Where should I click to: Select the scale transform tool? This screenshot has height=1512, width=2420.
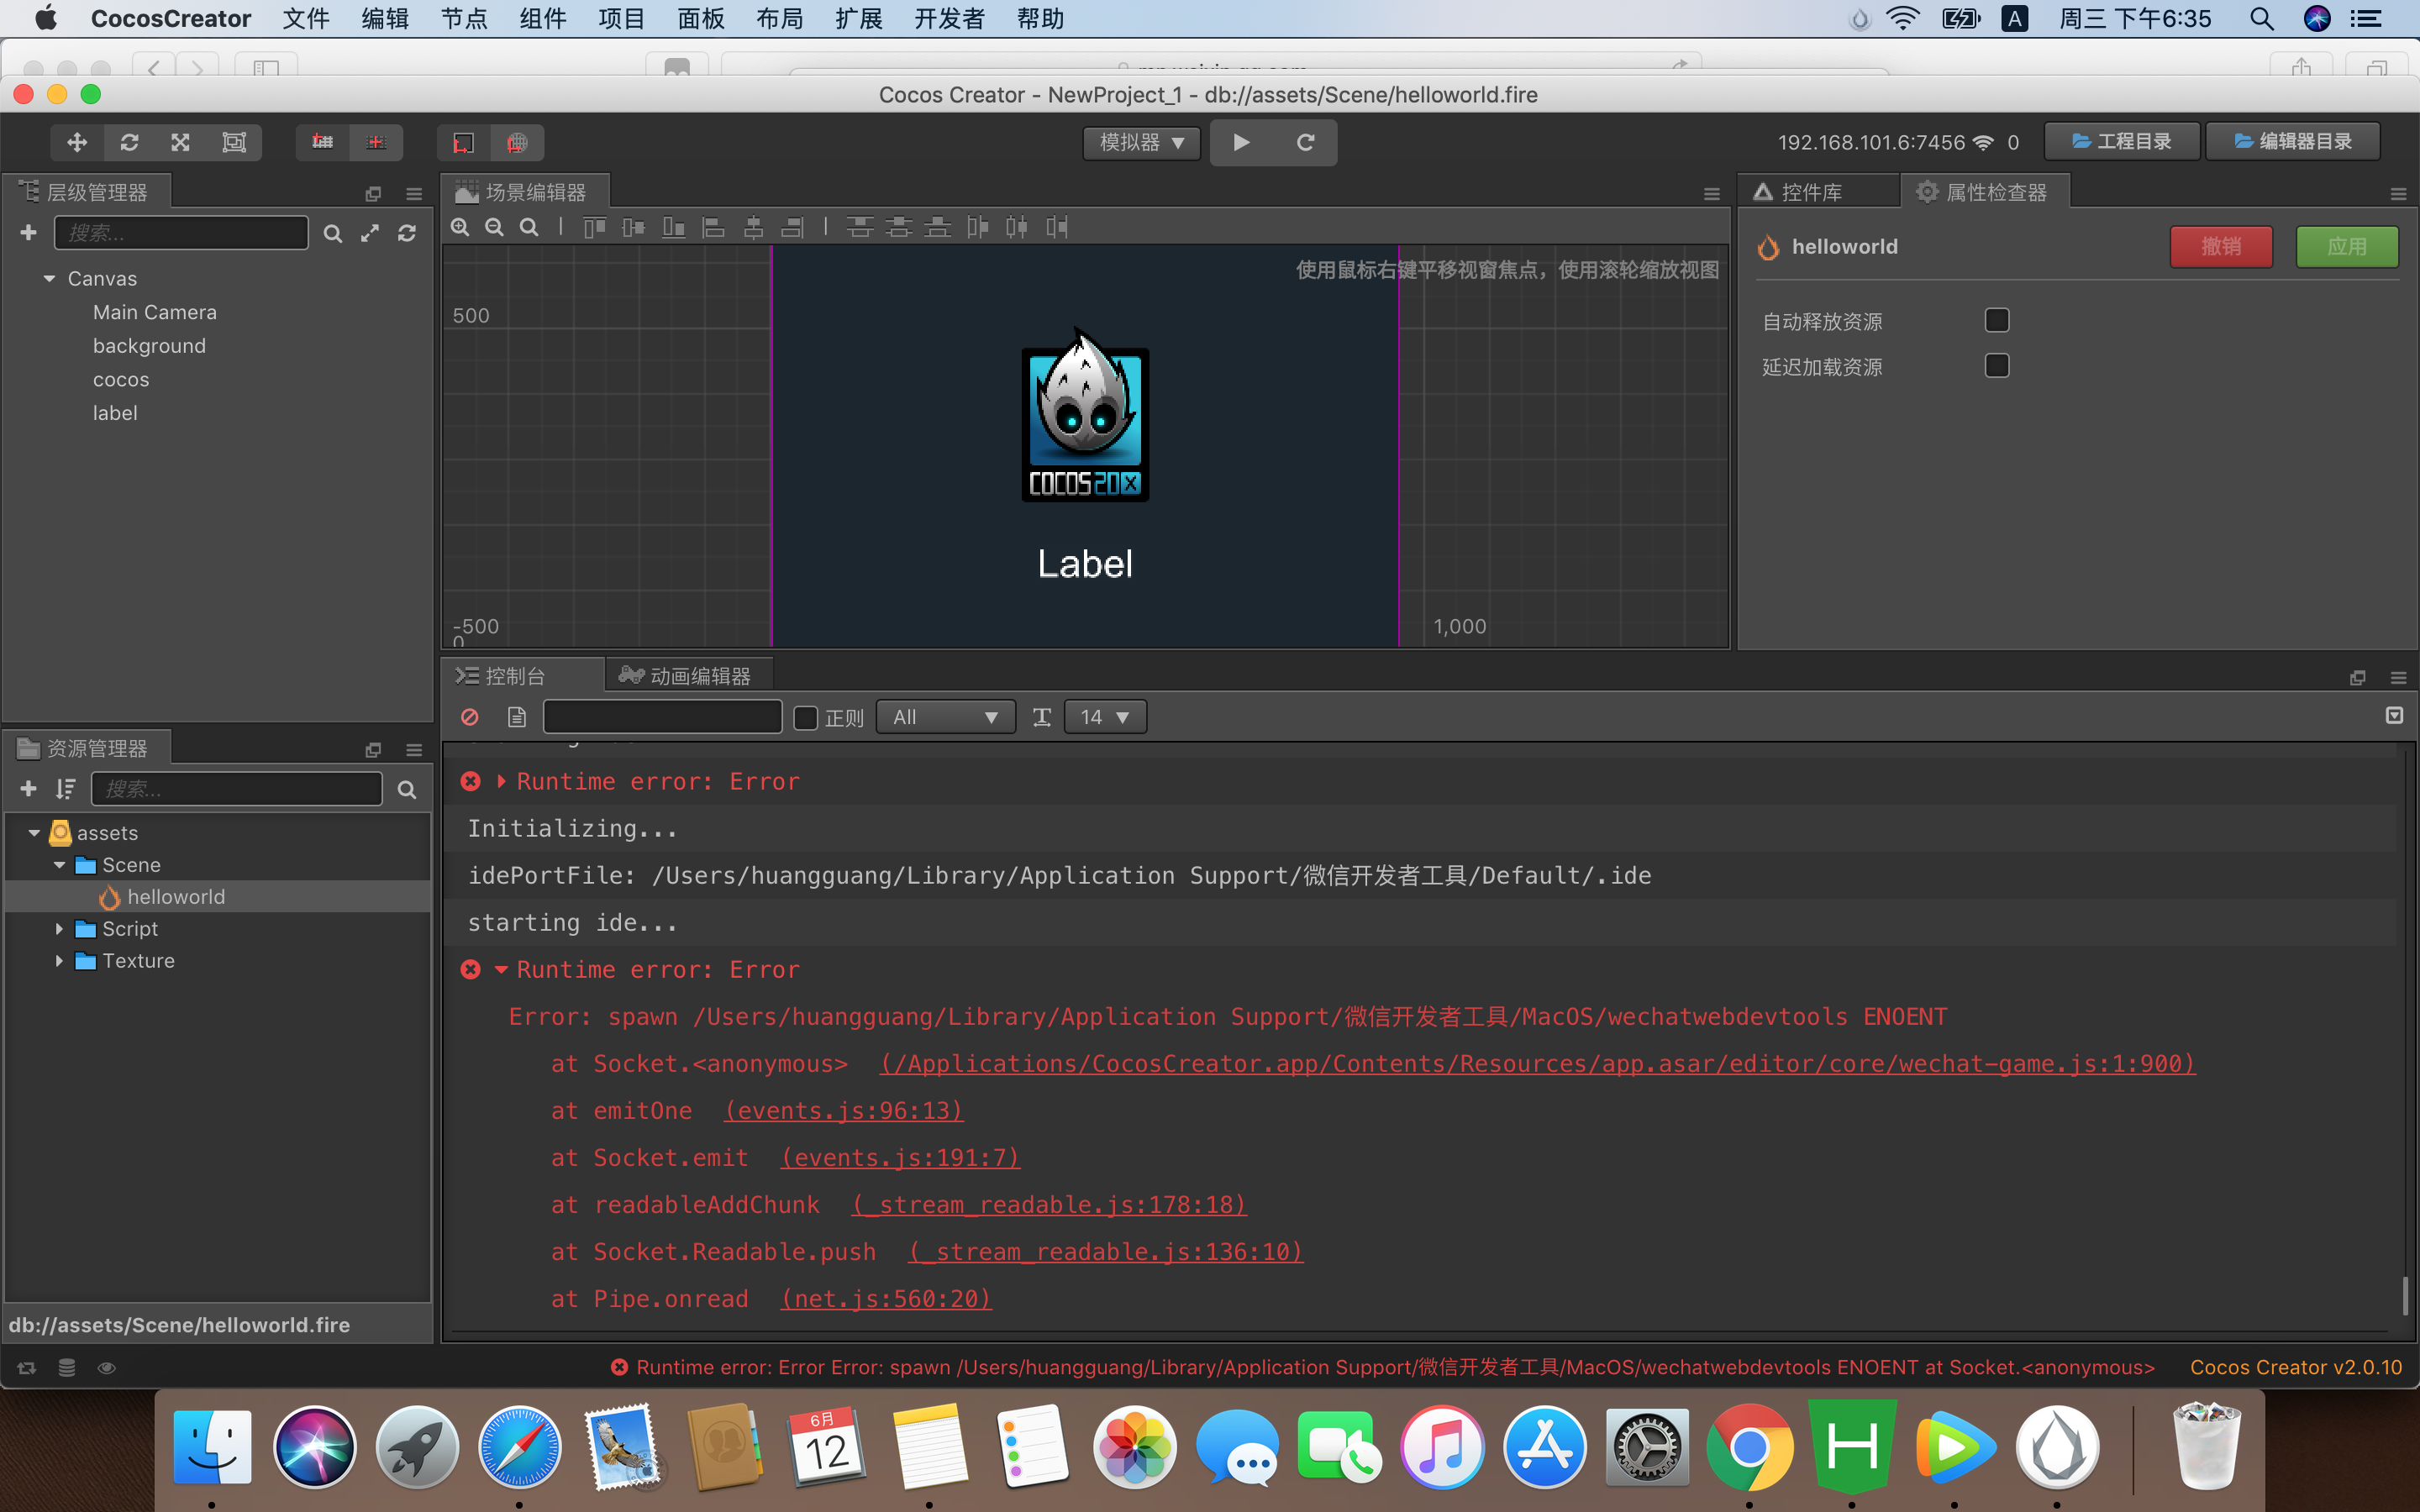click(181, 142)
